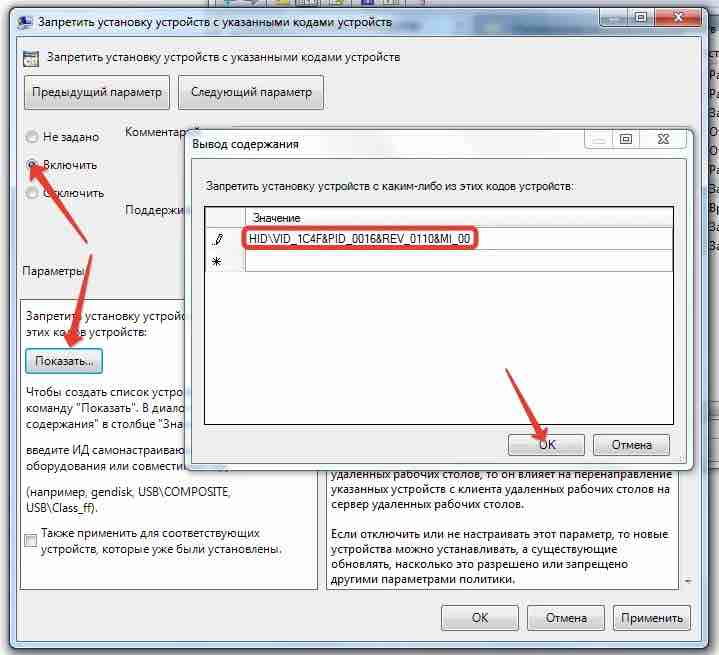Confirm with OK in the "Вывод содержания" dialog
719x655 pixels.
coord(547,445)
